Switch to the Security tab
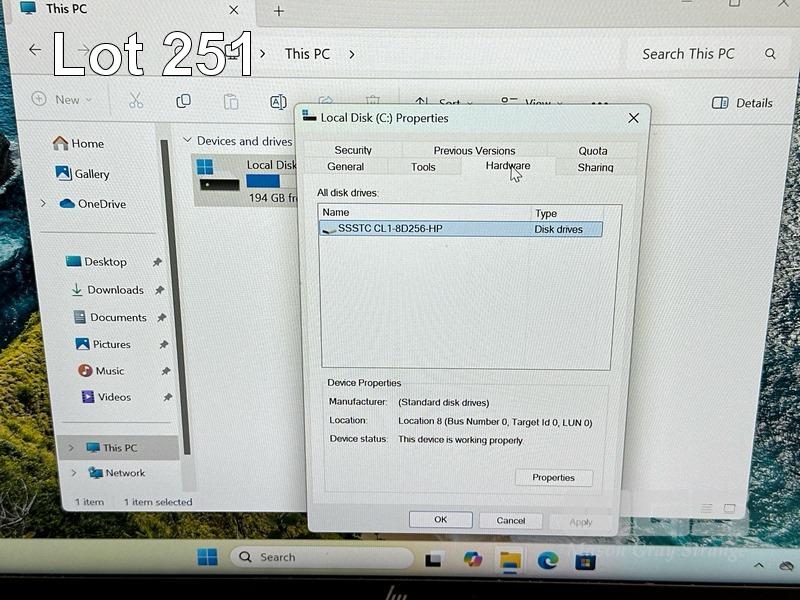 point(353,150)
